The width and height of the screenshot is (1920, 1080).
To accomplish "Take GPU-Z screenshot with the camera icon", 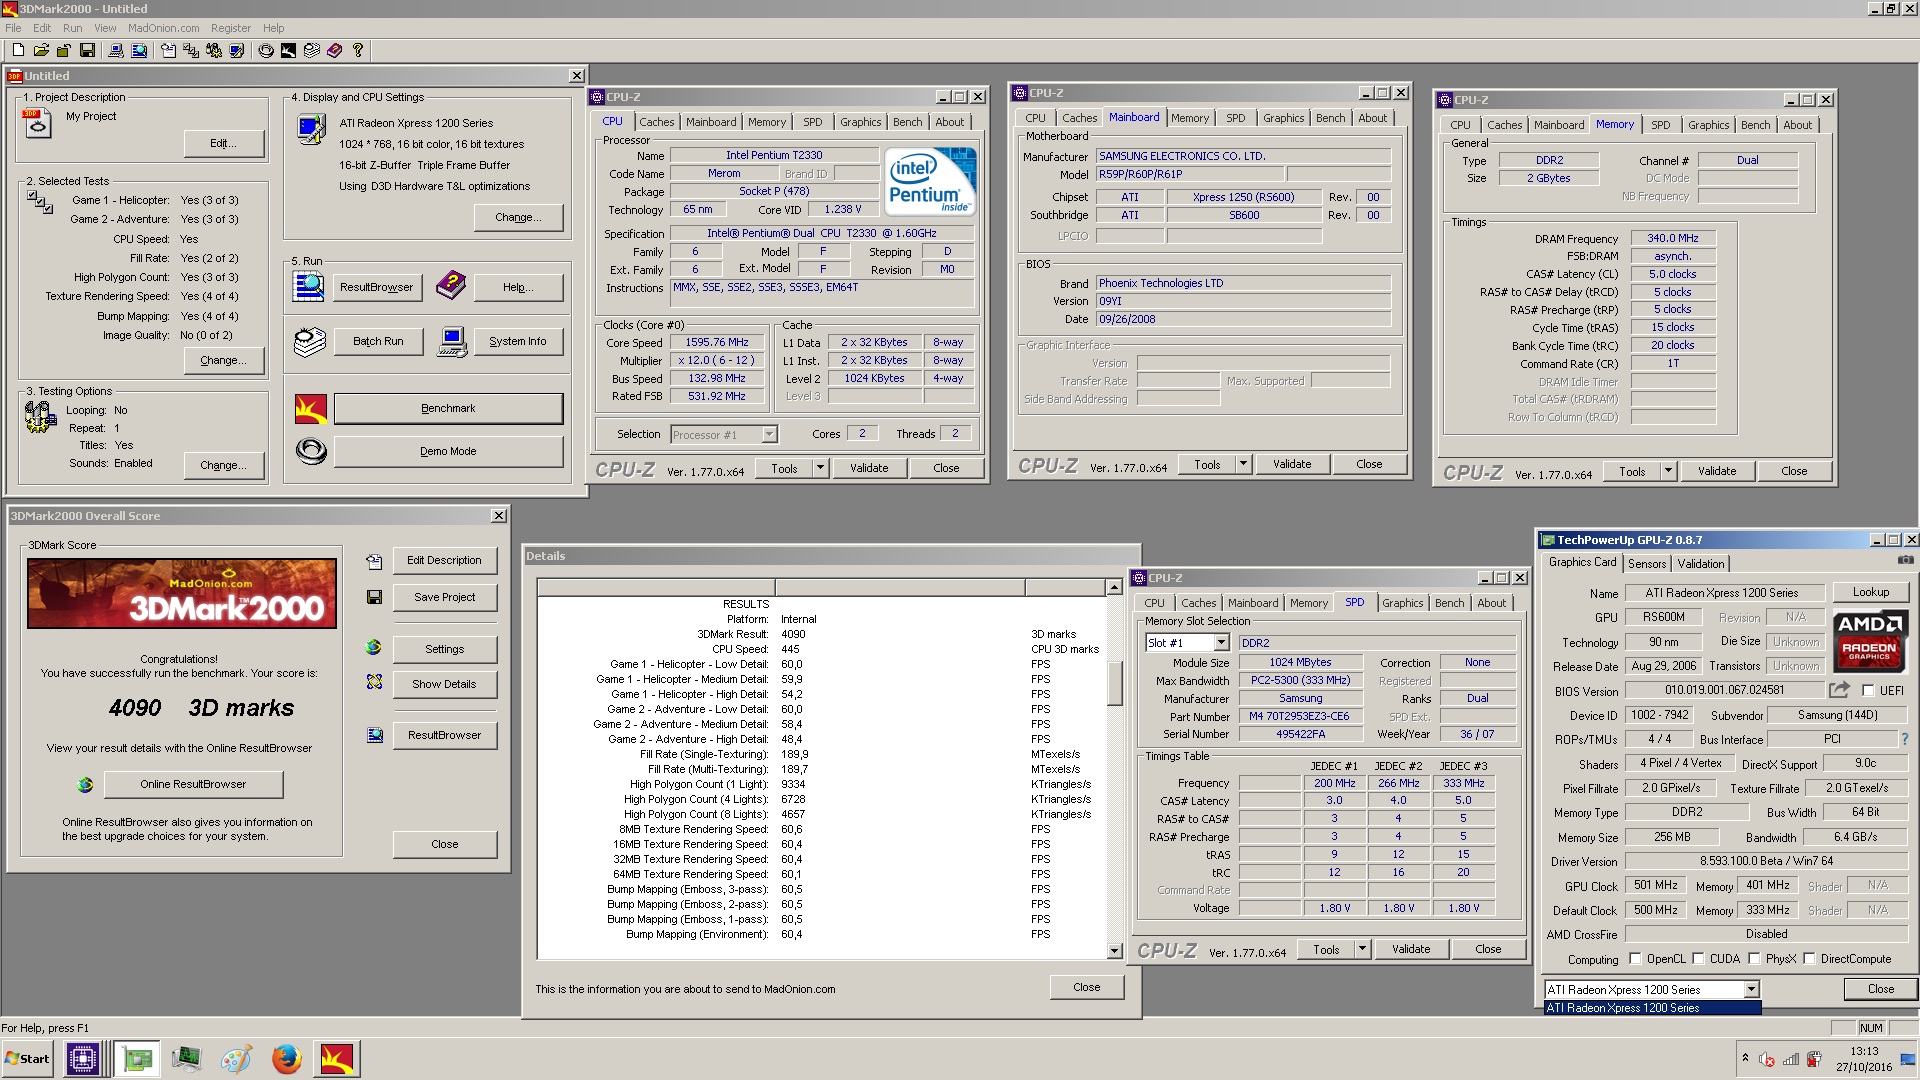I will click(1906, 561).
